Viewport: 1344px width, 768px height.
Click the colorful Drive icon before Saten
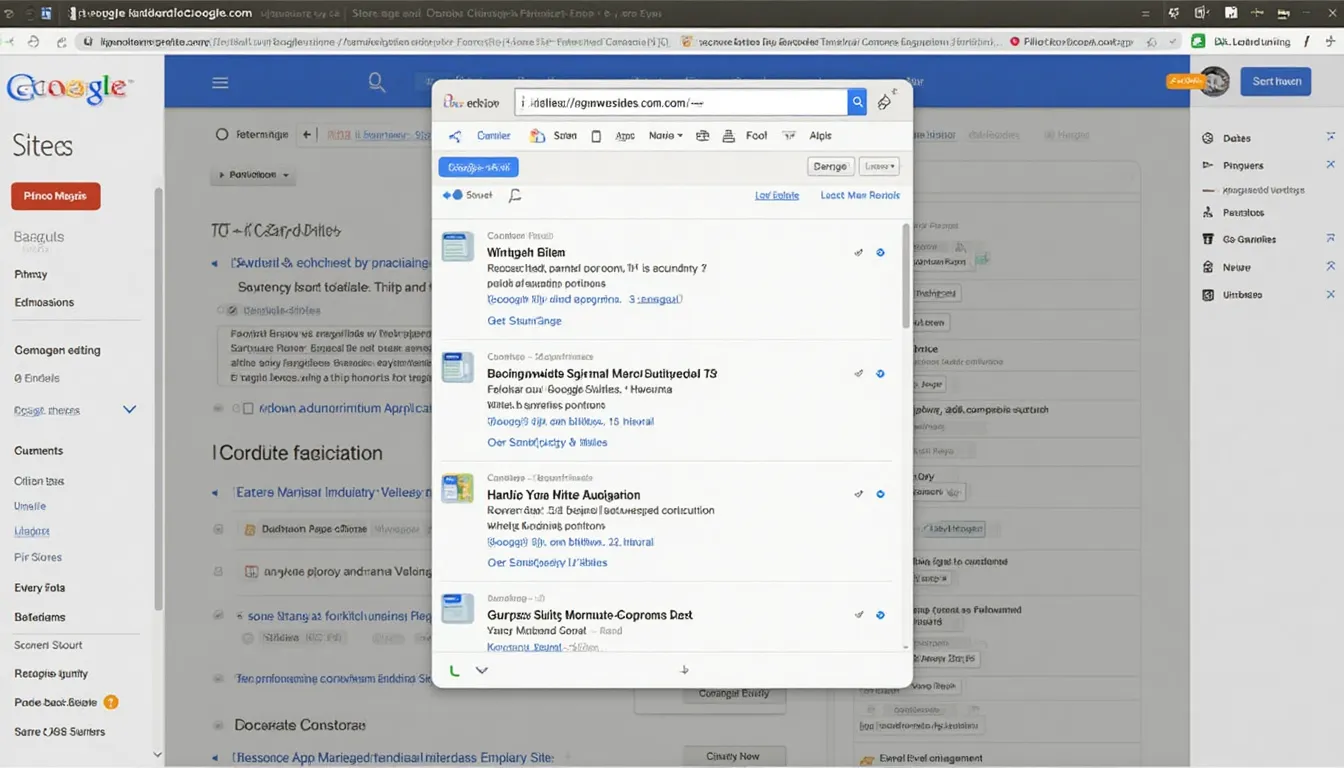[537, 136]
